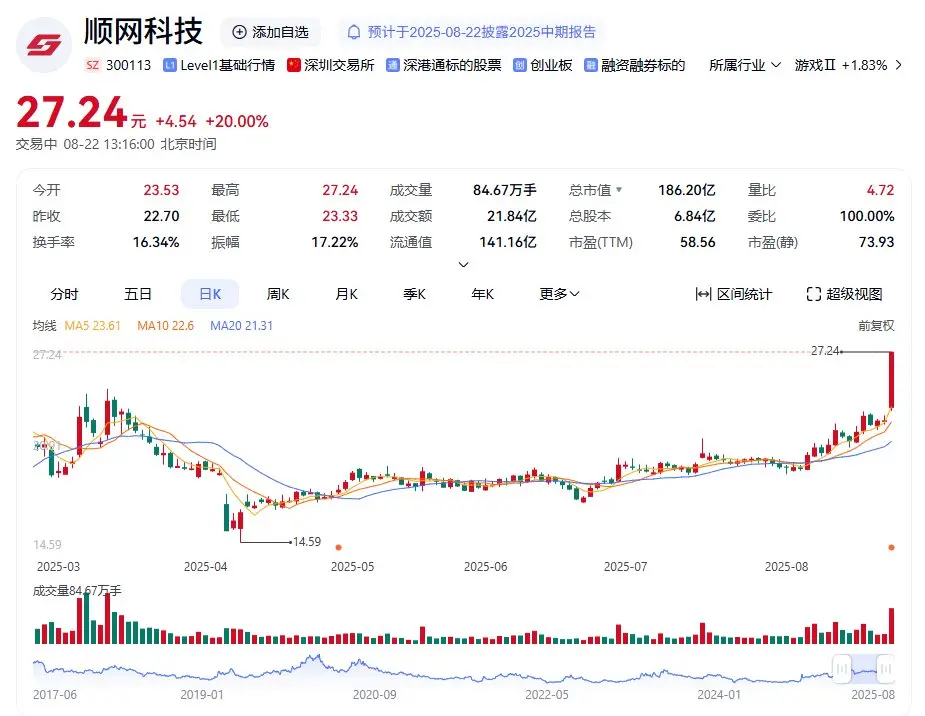This screenshot has height=716, width=925.
Task: Open 超级视图 super view
Action: 844,294
